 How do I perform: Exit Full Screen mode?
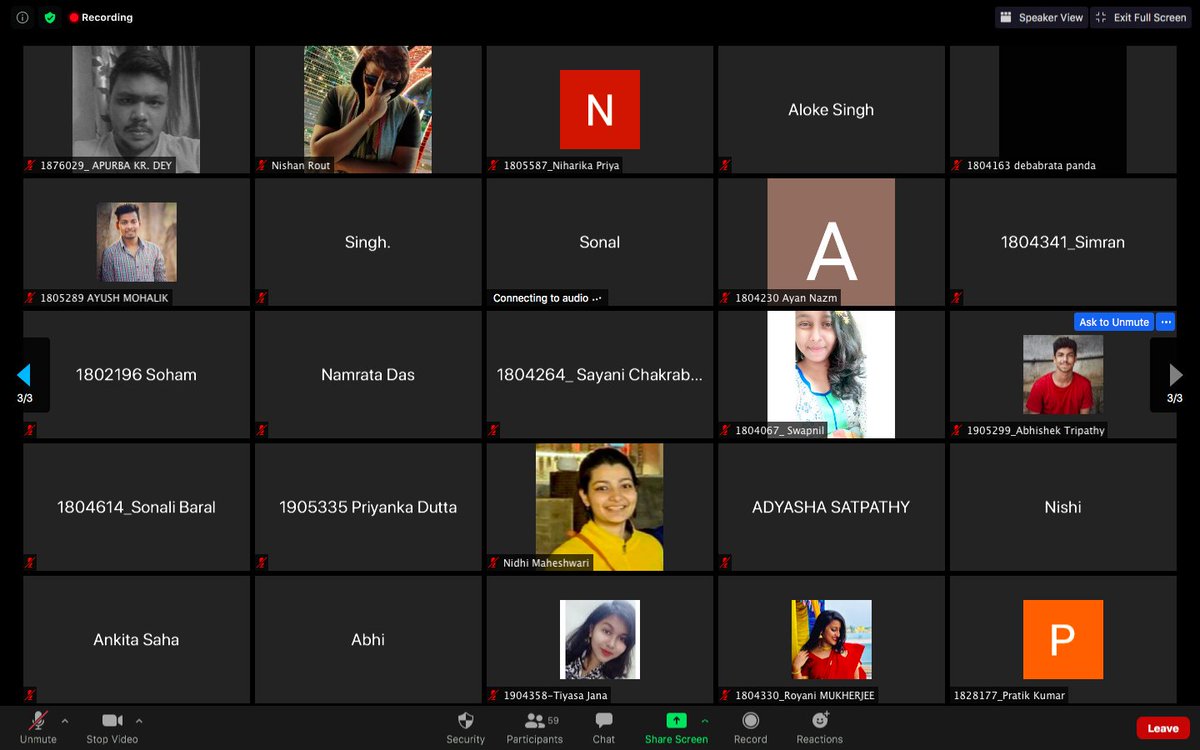pos(1140,18)
